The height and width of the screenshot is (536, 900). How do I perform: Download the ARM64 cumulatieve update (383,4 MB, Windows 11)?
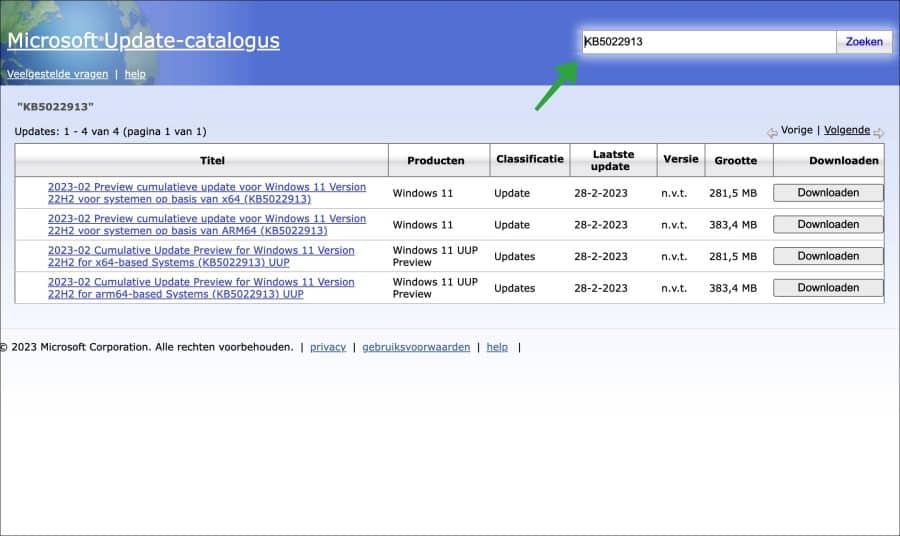coord(828,224)
